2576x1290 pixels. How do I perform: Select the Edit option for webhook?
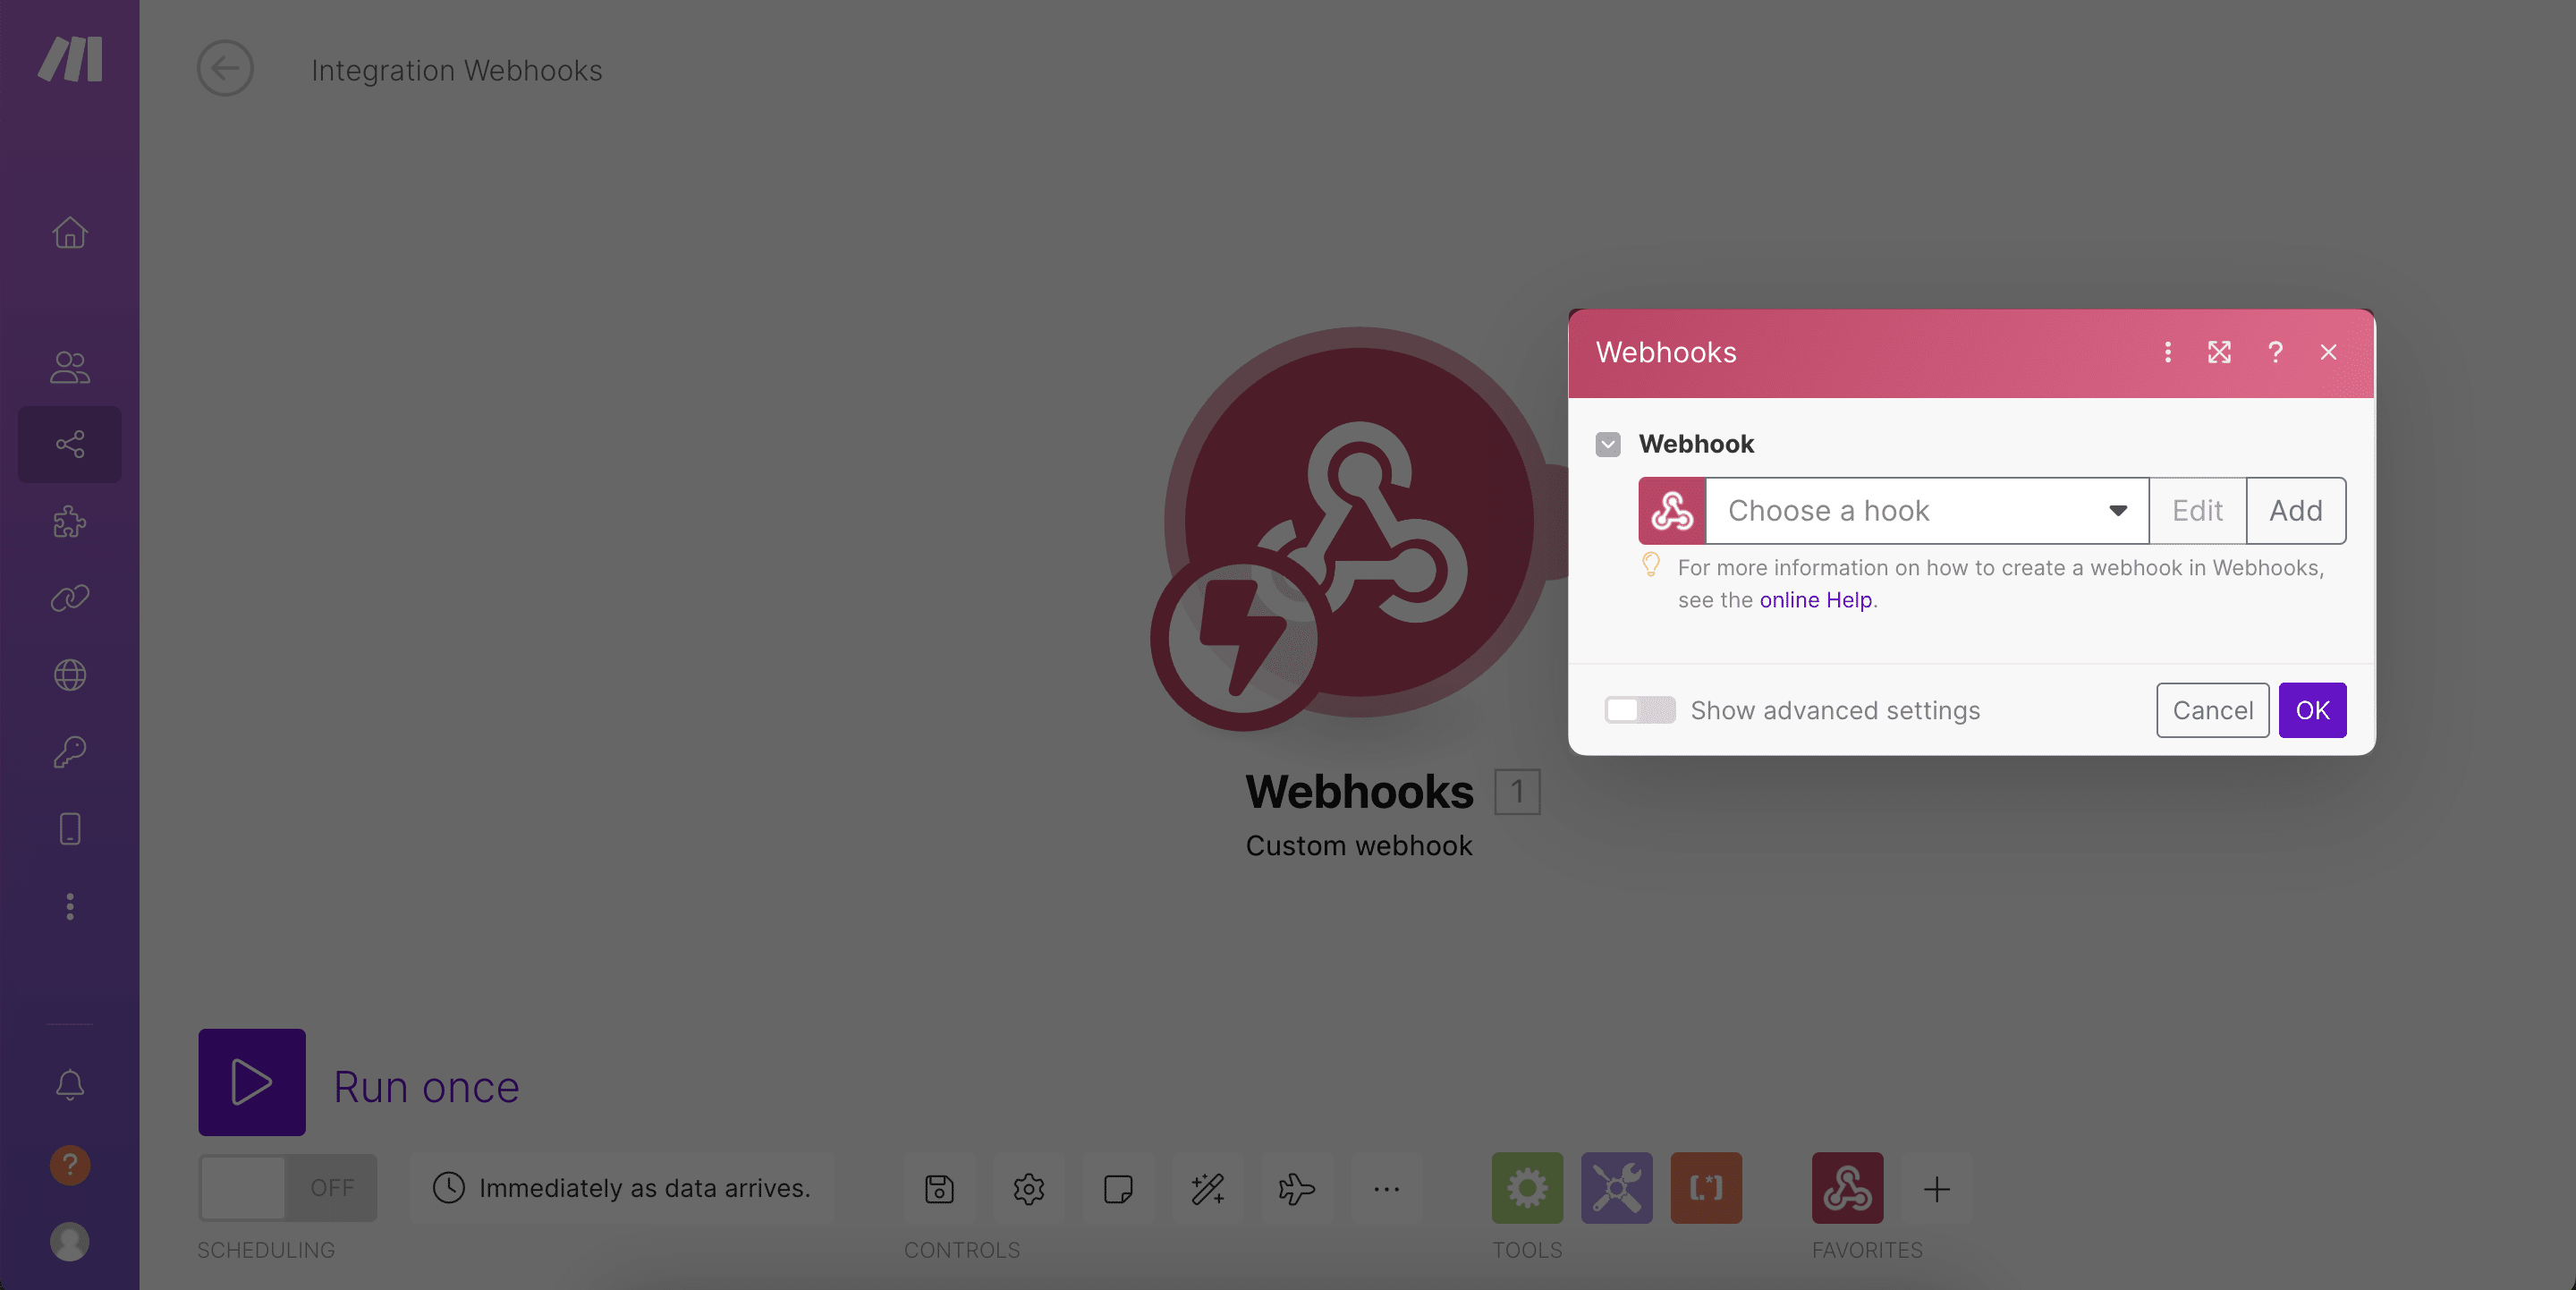pyautogui.click(x=2198, y=508)
